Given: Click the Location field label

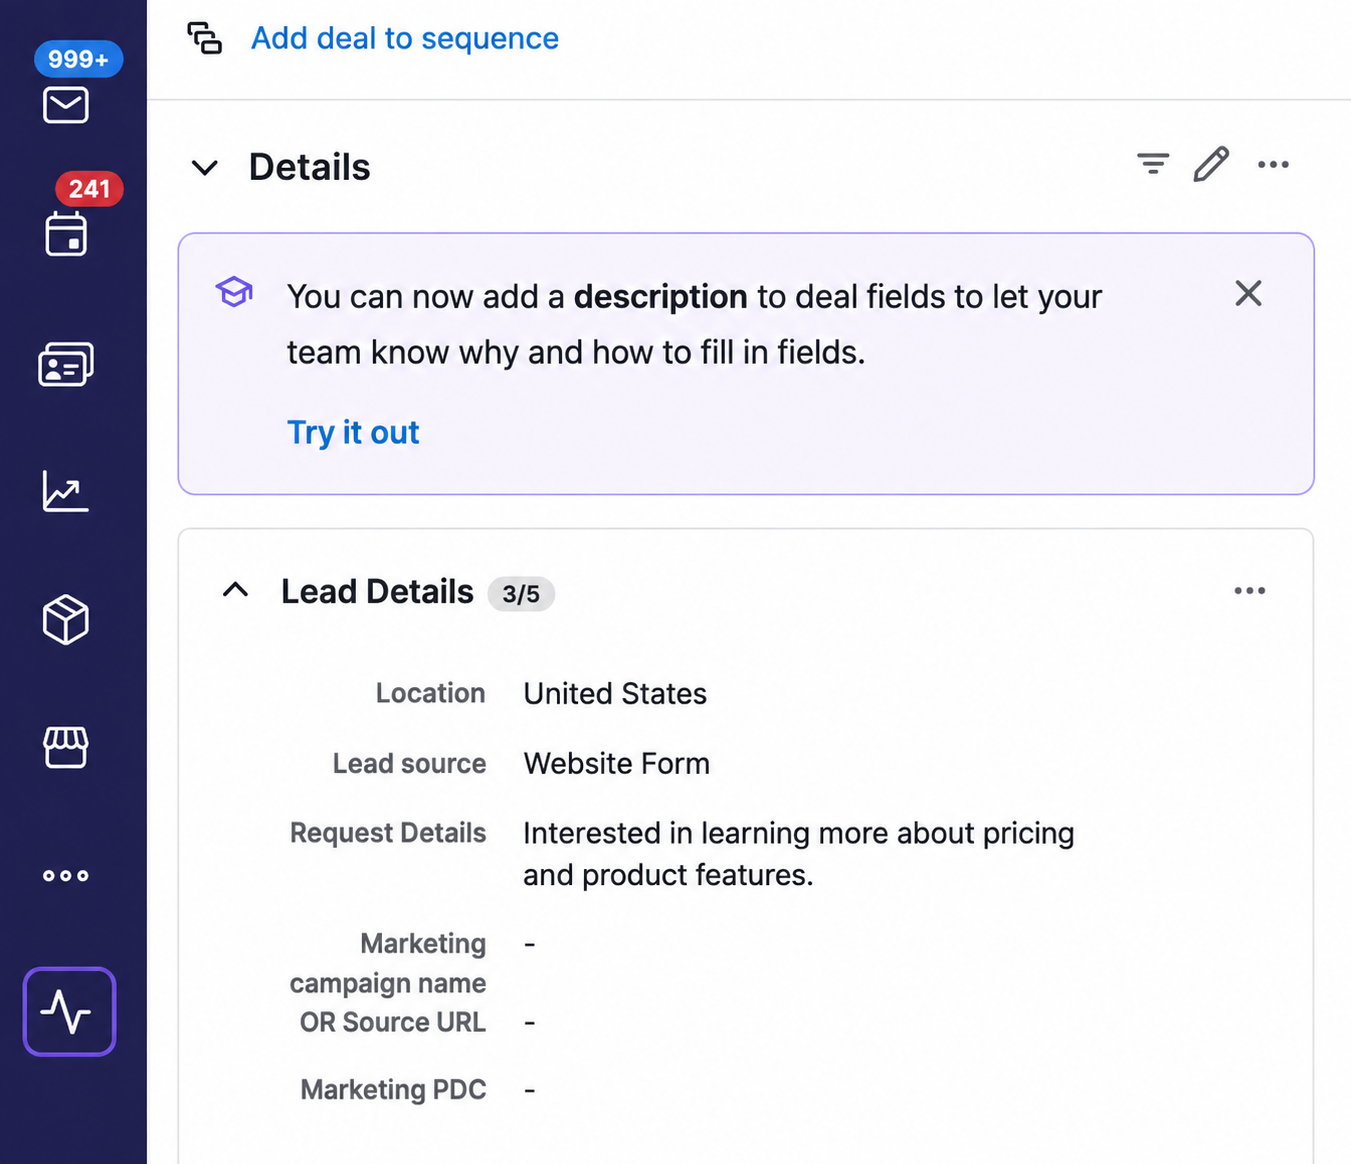Looking at the screenshot, I should 430,693.
